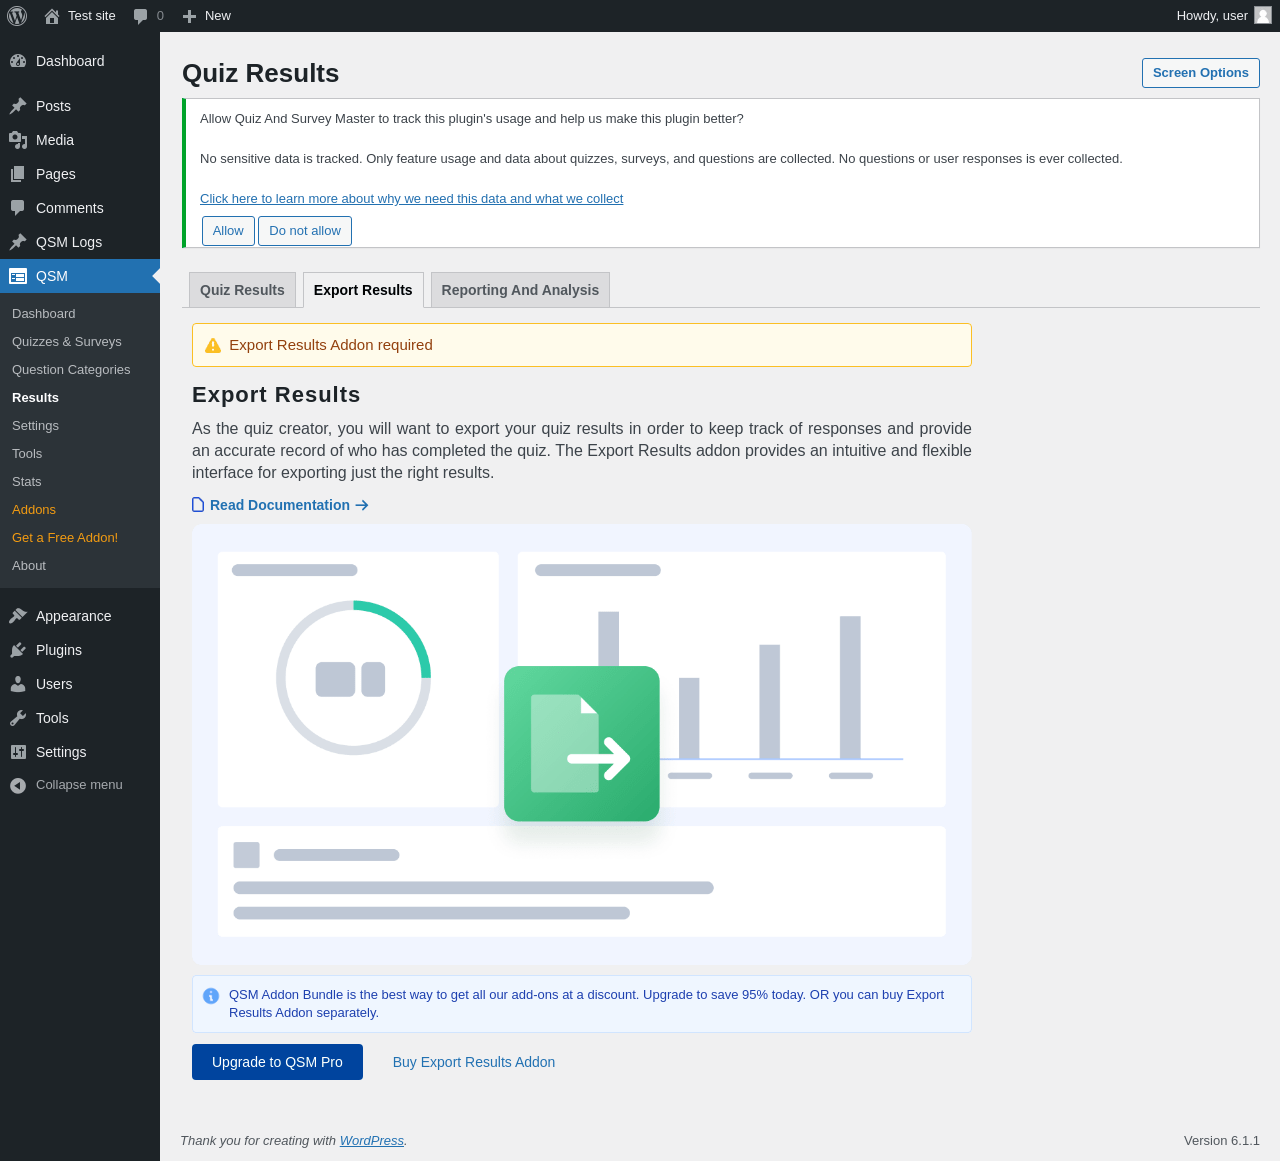Image resolution: width=1280 pixels, height=1161 pixels.
Task: Click the export addon preview illustration
Action: click(x=582, y=744)
